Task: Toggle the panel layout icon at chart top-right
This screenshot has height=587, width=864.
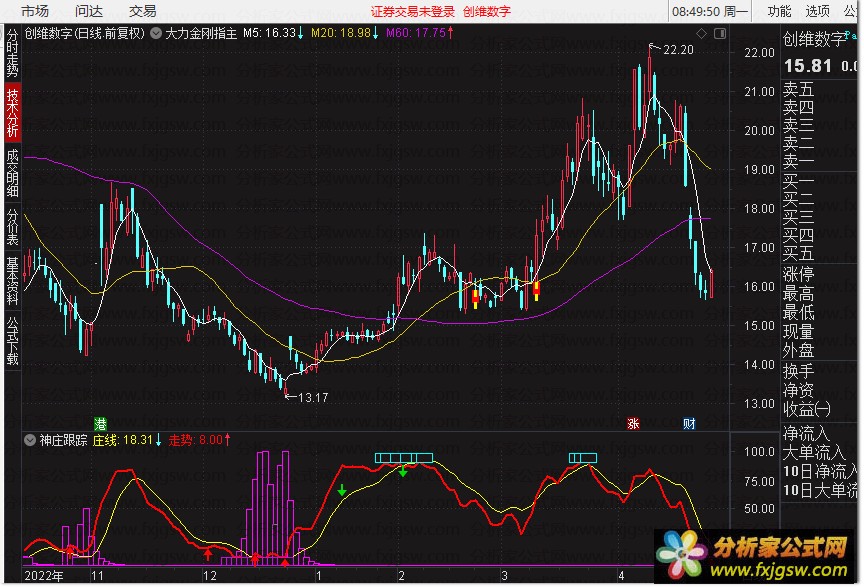Action: [x=720, y=34]
